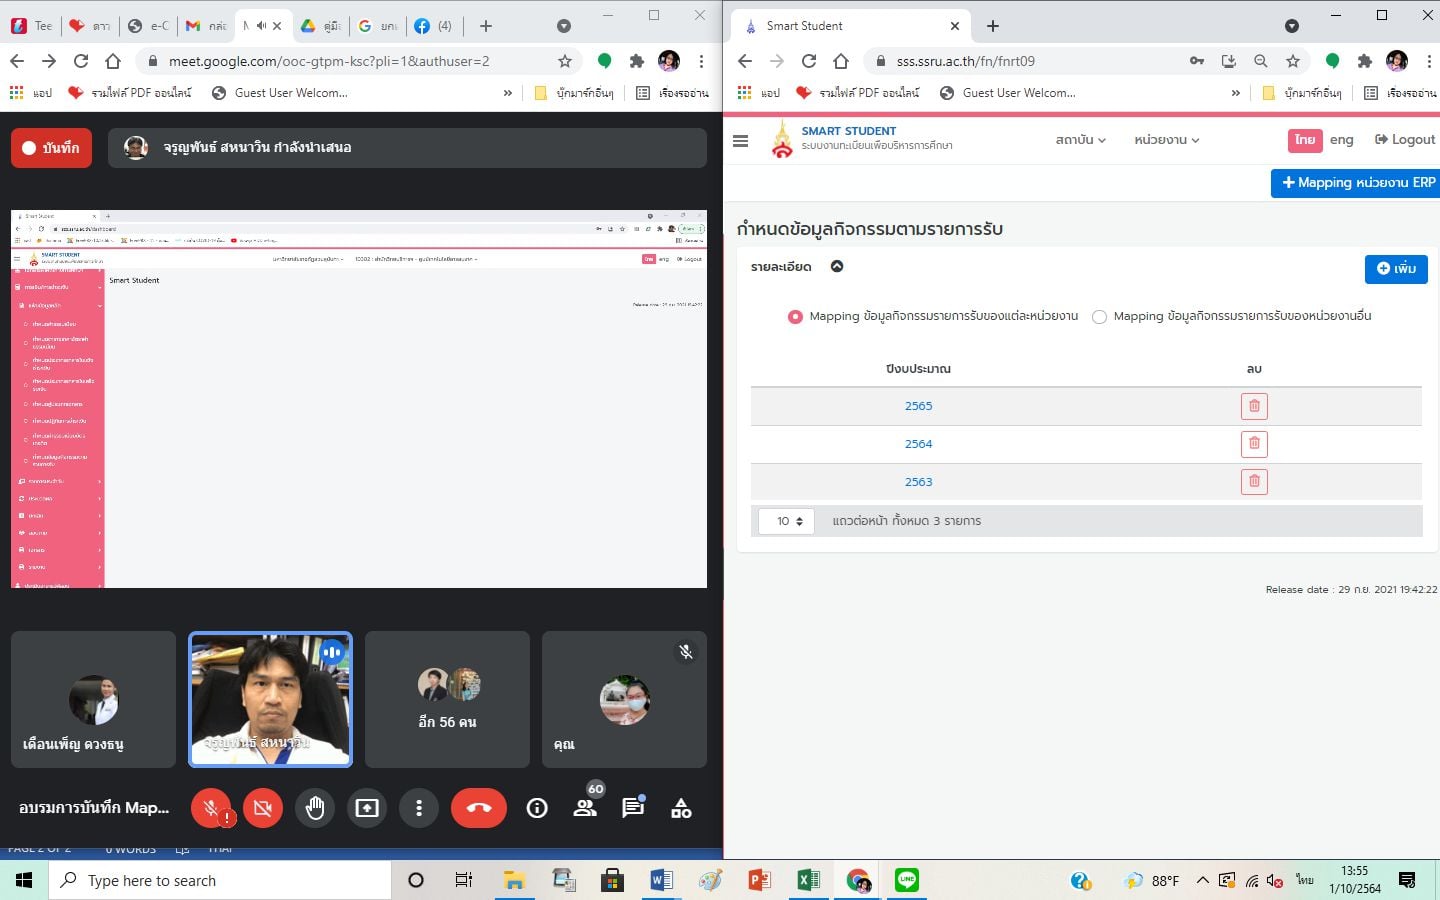Image resolution: width=1440 pixels, height=900 pixels.
Task: Select the Mapping for other units radio button
Action: [1100, 317]
